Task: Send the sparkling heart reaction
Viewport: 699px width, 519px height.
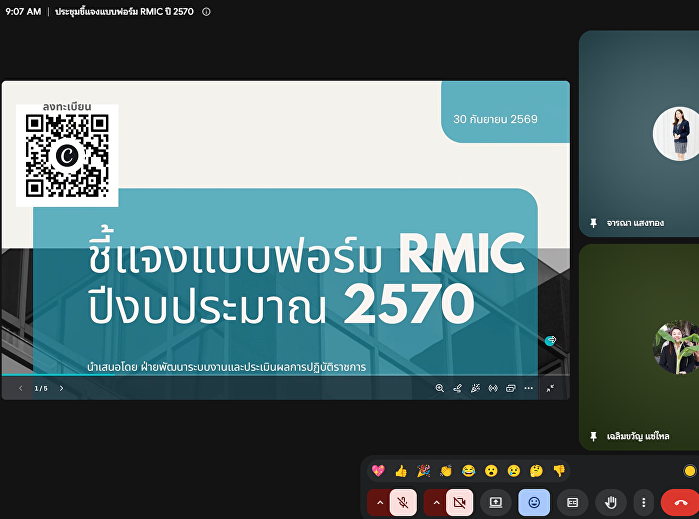Action: (378, 471)
